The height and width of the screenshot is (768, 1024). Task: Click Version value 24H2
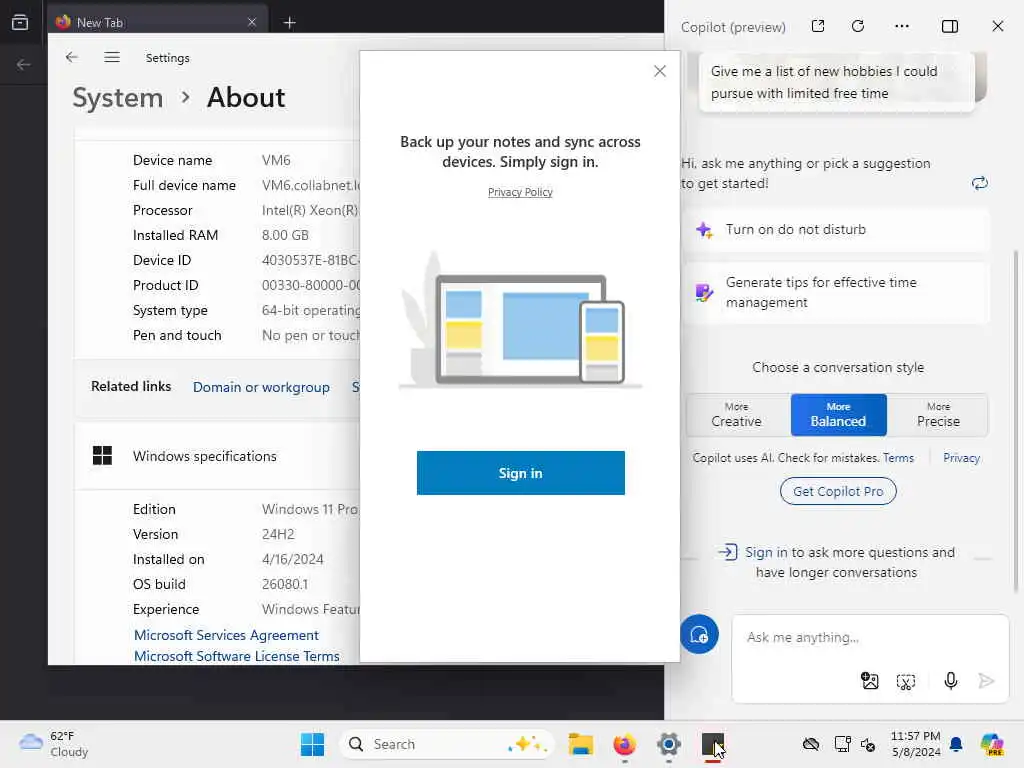[x=278, y=534]
